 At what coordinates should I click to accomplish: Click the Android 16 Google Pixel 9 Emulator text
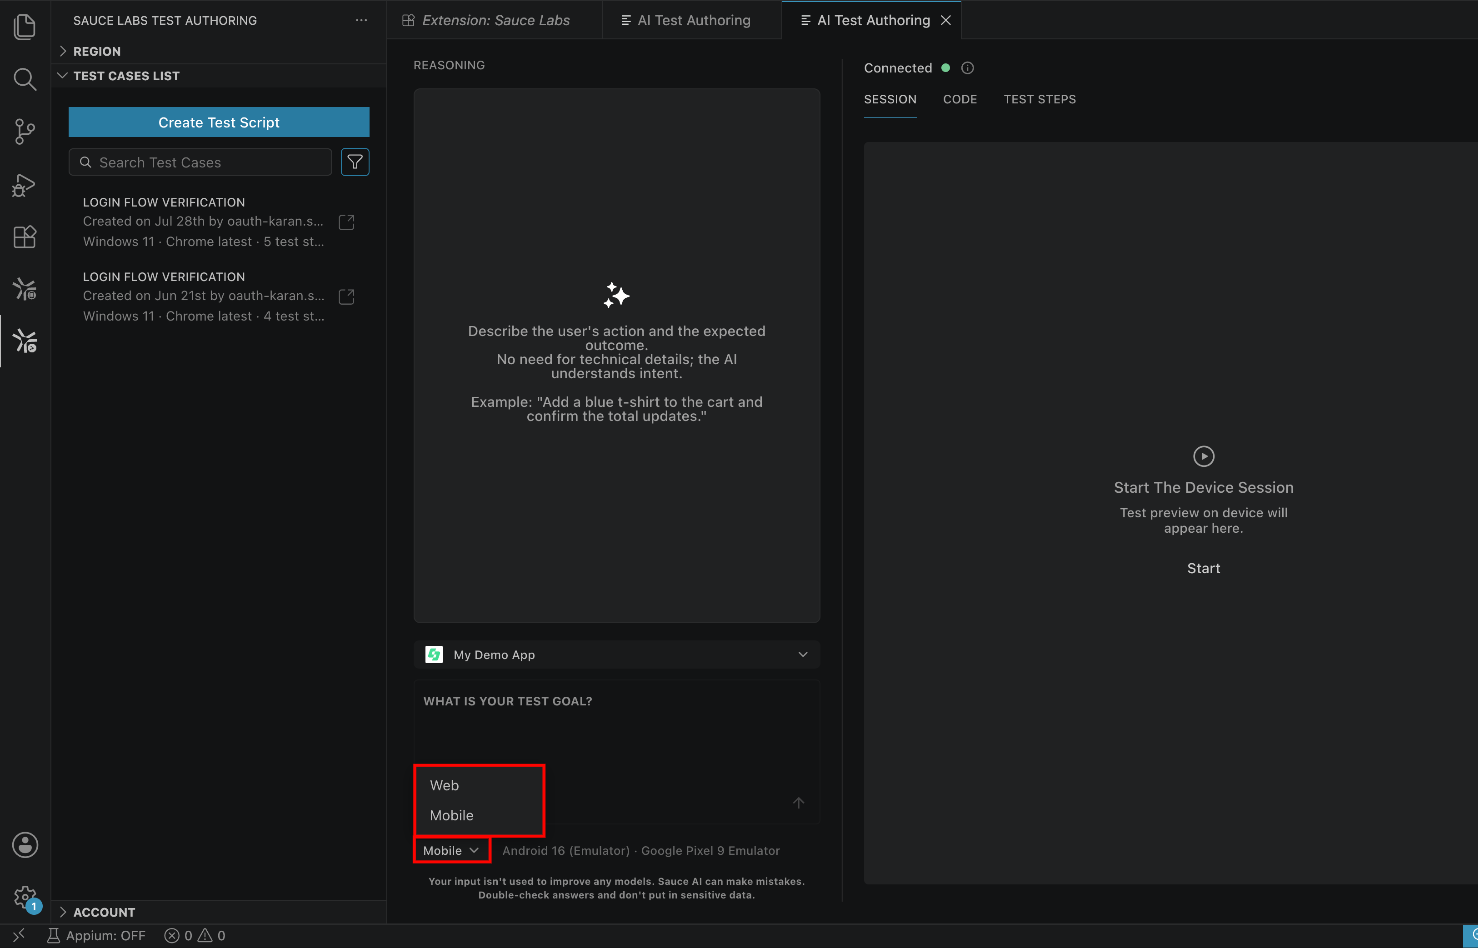pyautogui.click(x=641, y=851)
